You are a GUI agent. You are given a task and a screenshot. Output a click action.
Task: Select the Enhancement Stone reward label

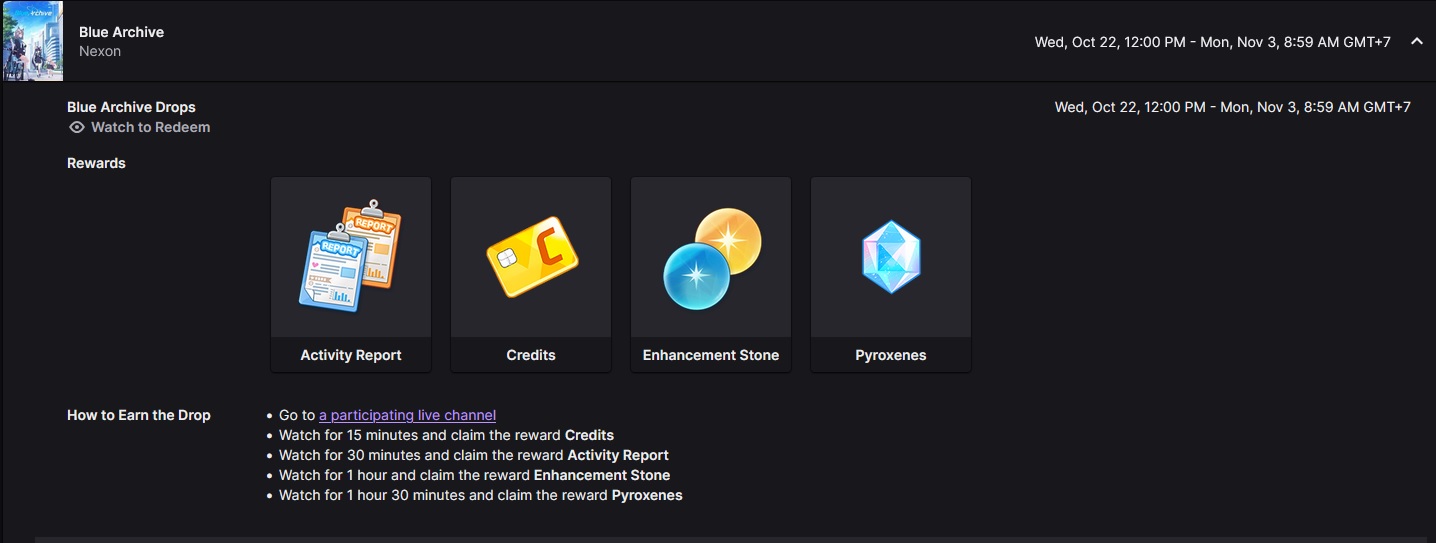(711, 355)
